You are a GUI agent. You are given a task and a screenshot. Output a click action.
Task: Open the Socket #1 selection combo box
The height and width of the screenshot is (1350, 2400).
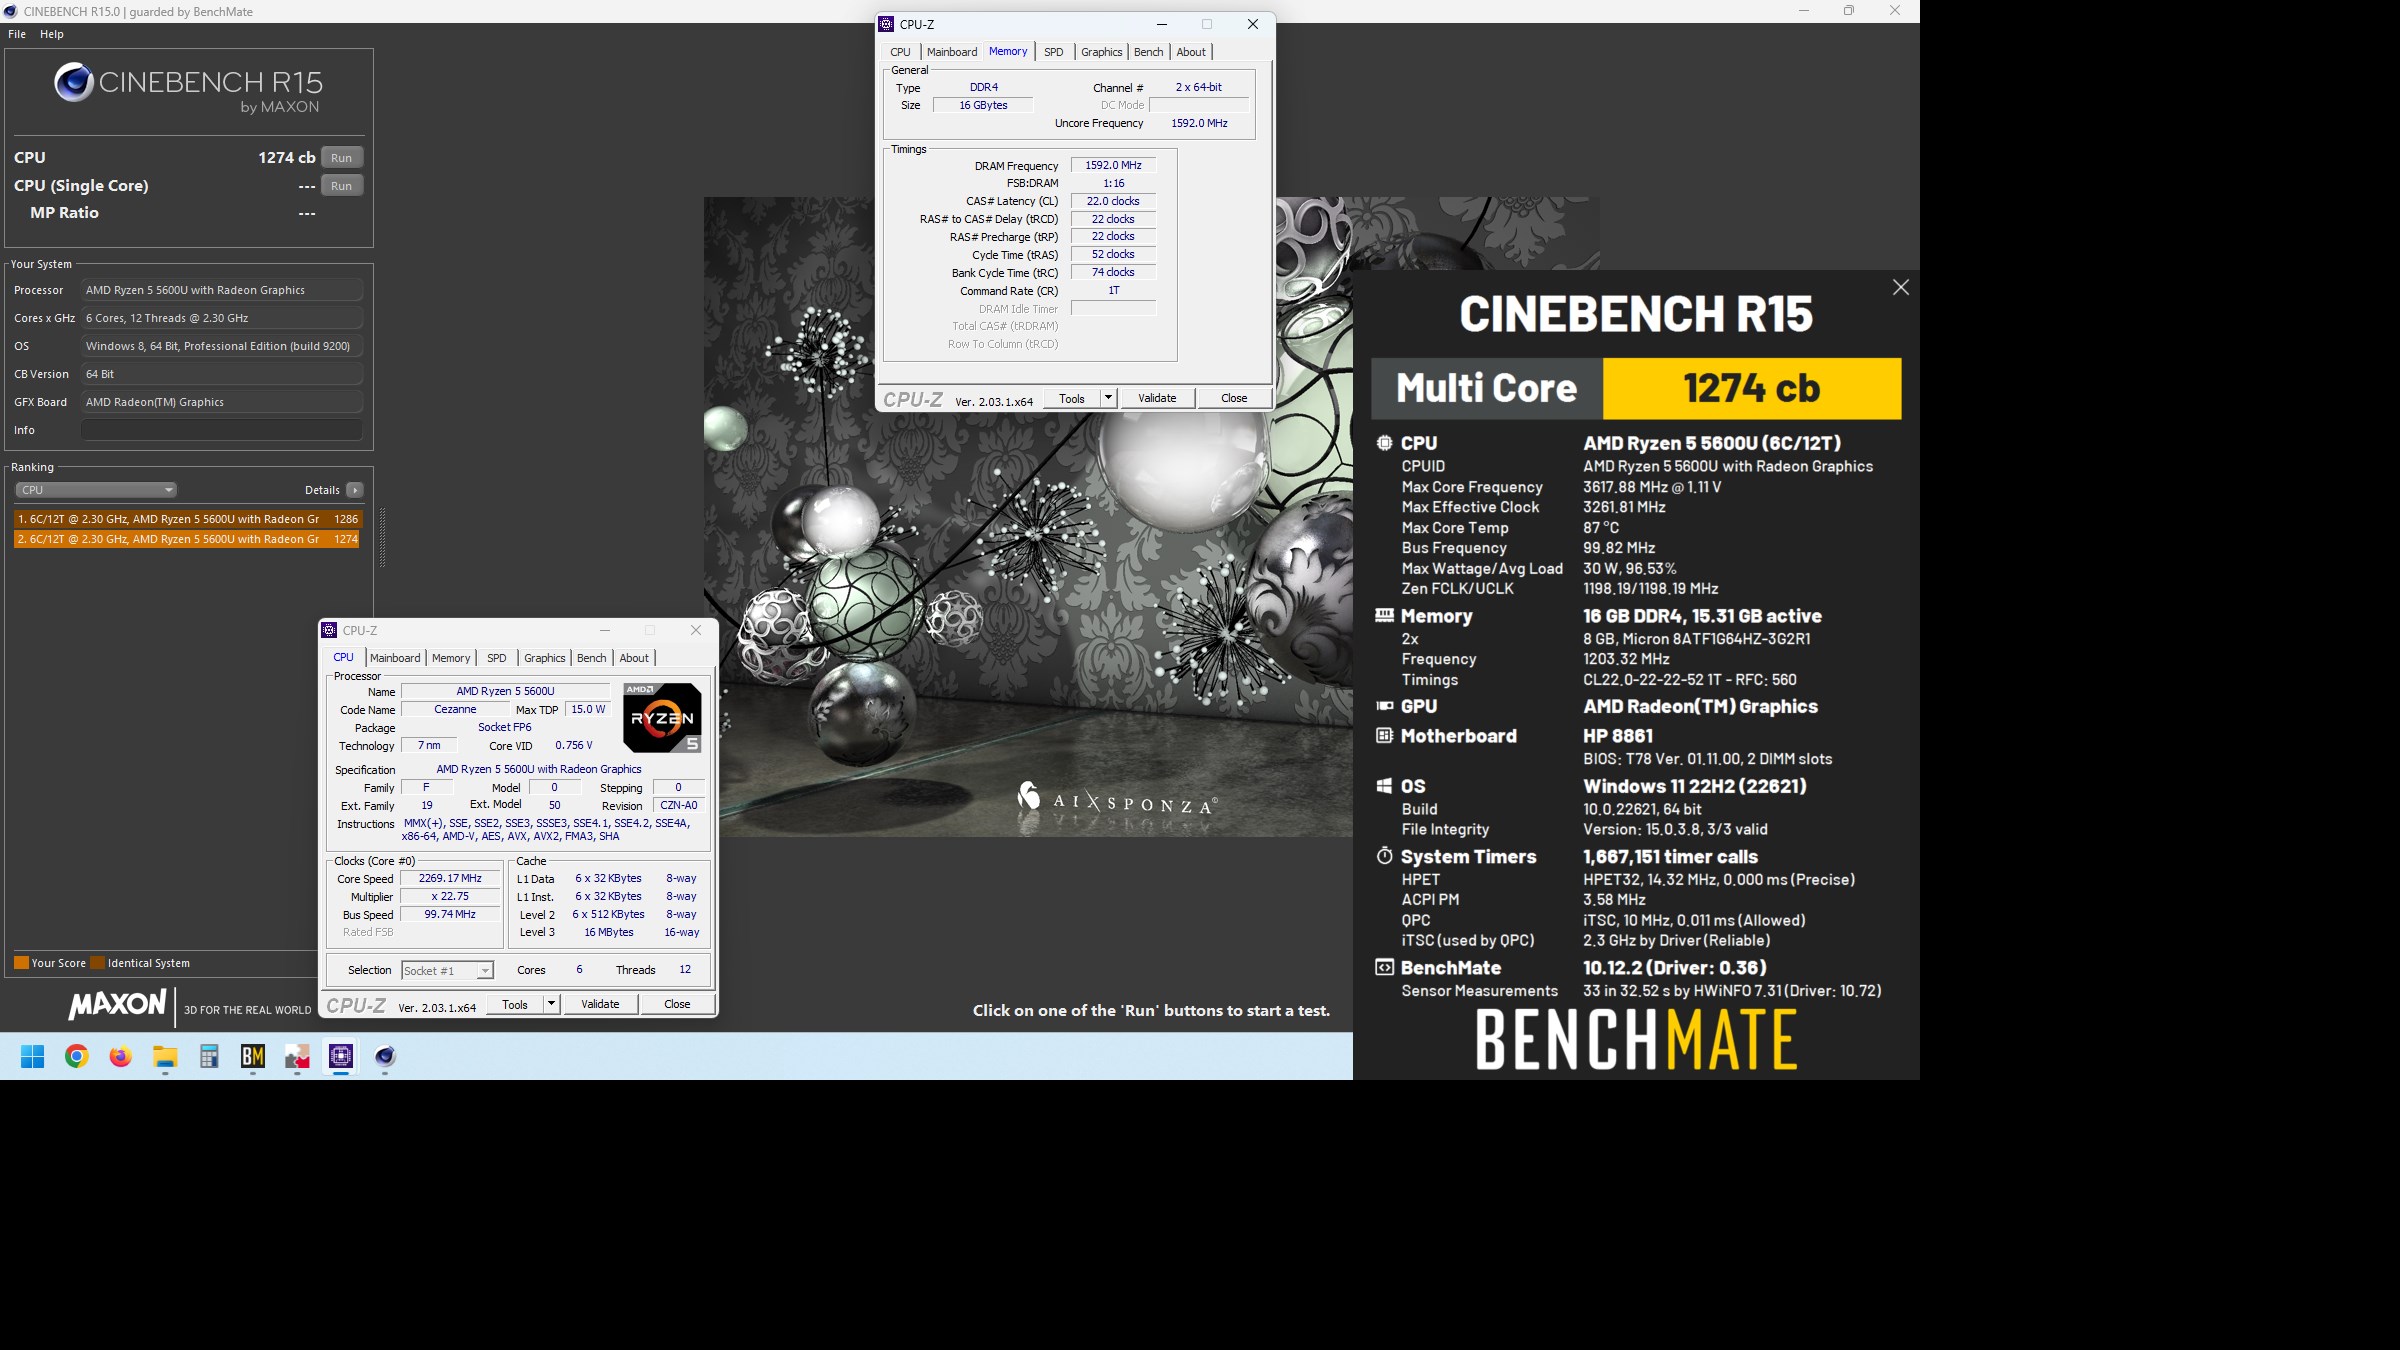click(448, 970)
